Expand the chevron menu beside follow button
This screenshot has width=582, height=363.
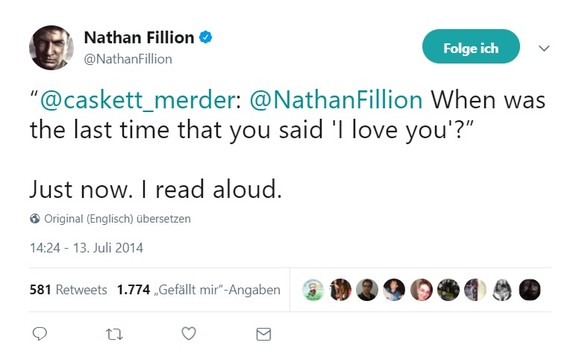(x=544, y=48)
